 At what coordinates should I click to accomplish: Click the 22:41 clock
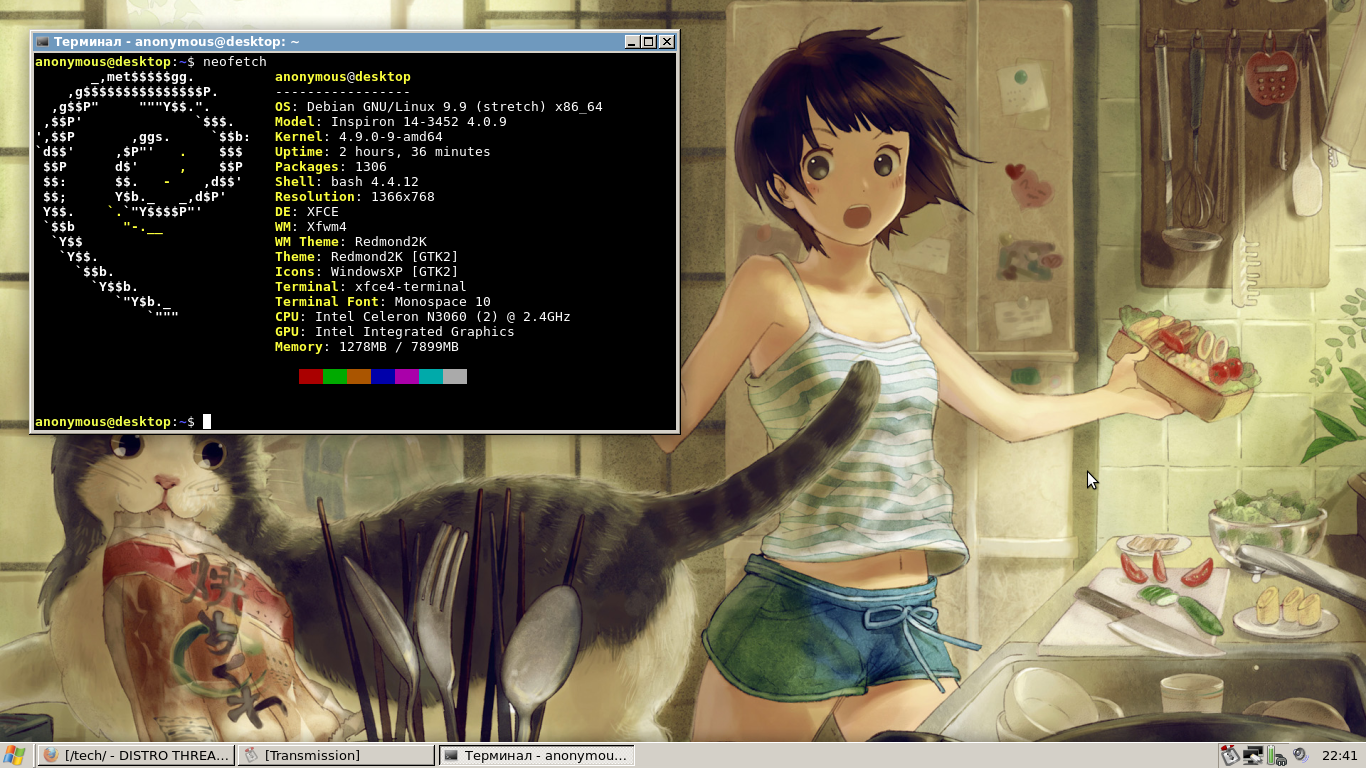tap(1339, 755)
